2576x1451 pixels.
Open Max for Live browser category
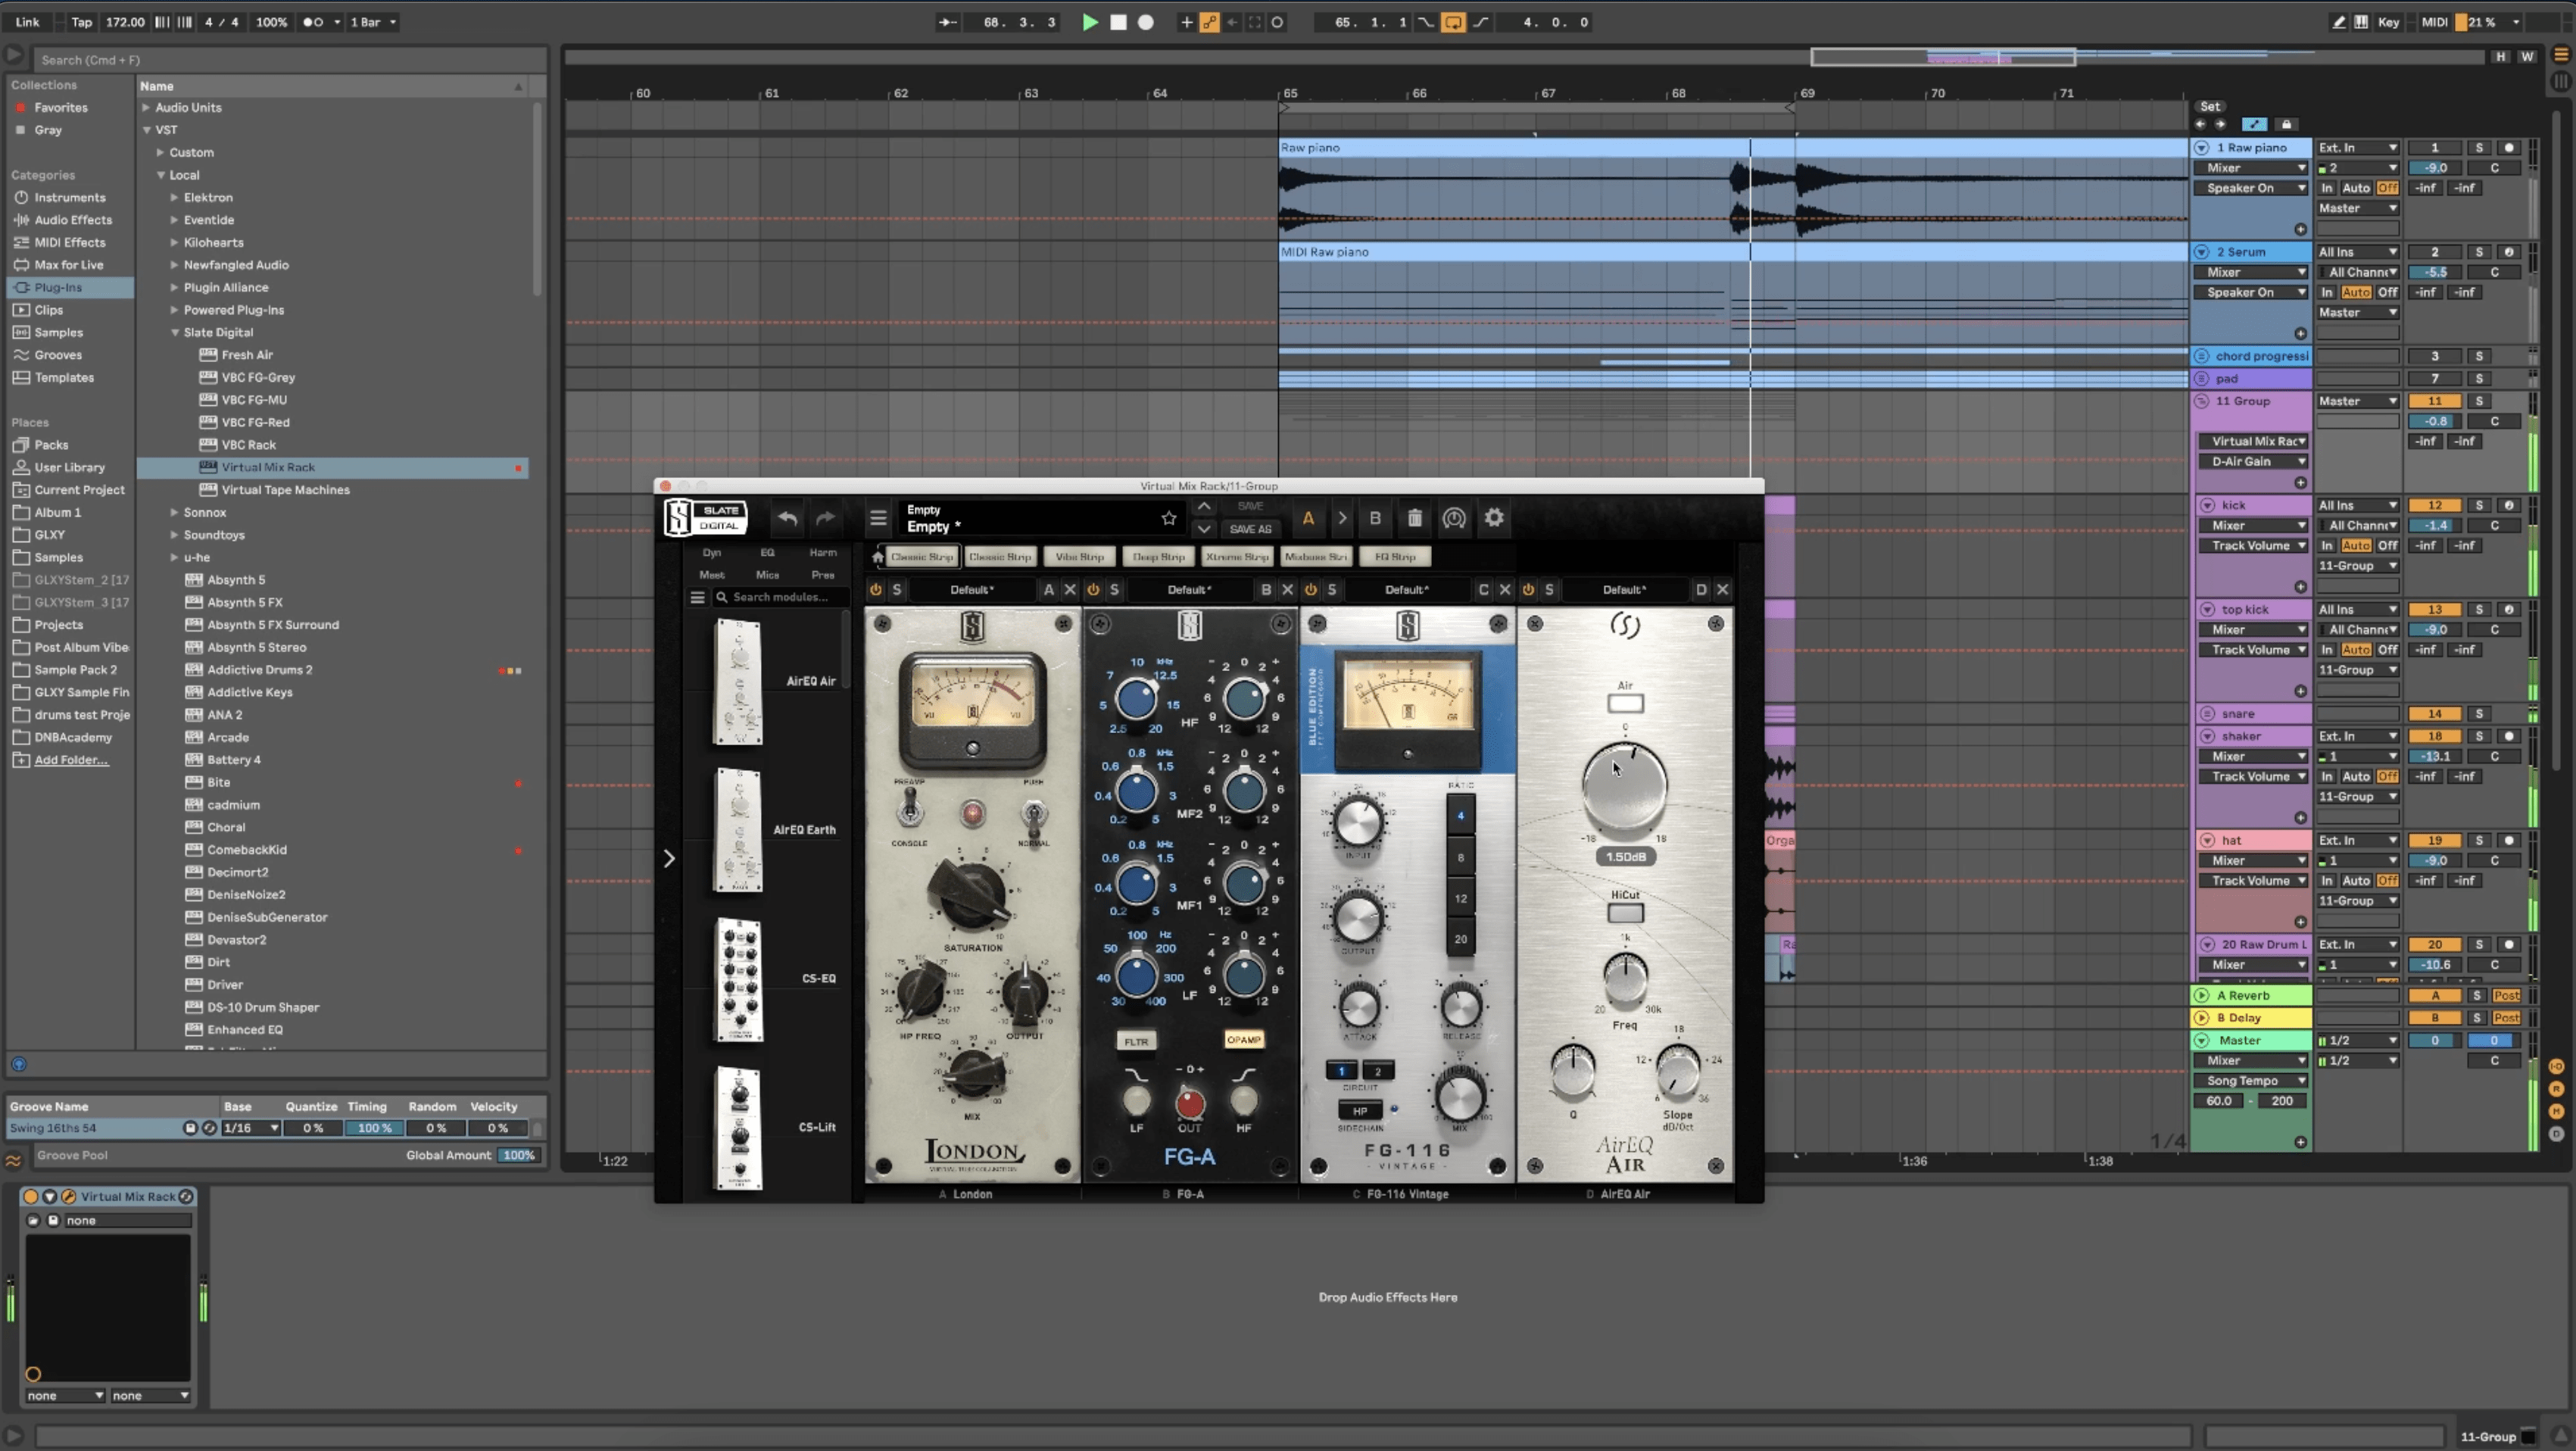pos(68,265)
